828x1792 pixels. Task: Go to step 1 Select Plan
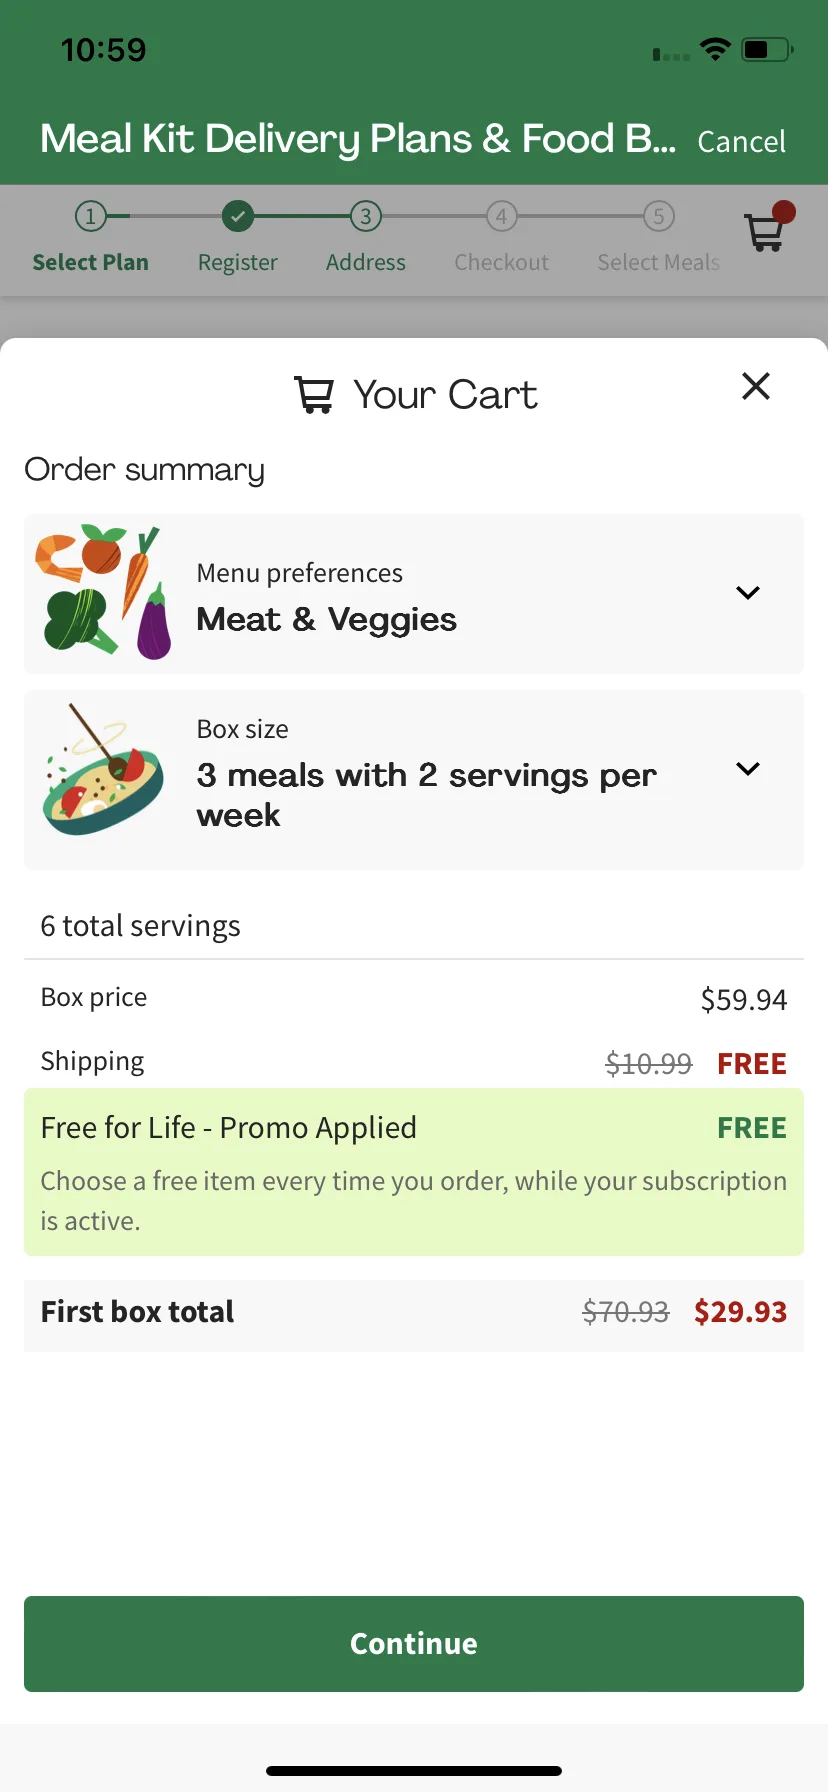(90, 238)
